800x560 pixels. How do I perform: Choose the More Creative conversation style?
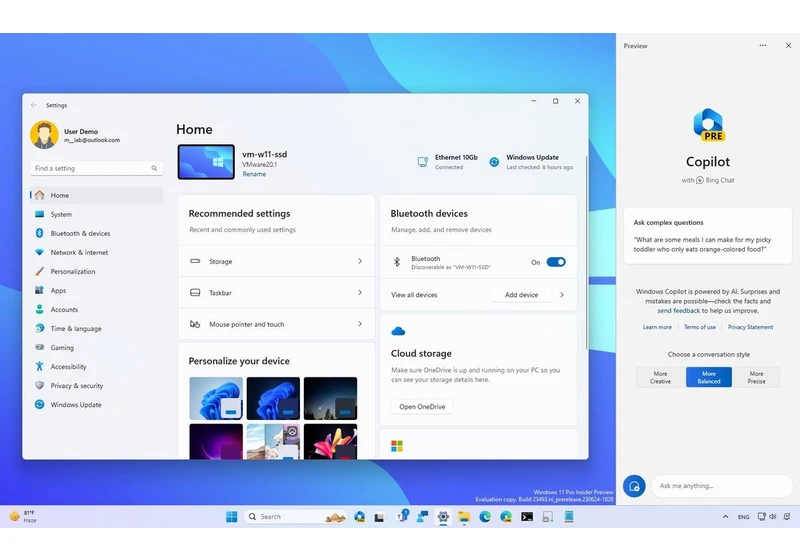coord(660,377)
